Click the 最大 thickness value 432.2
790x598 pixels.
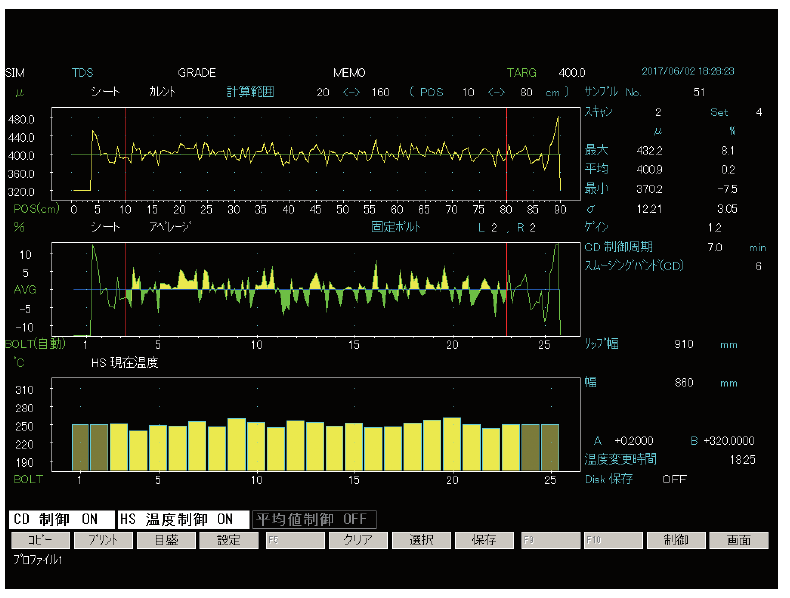(x=649, y=150)
